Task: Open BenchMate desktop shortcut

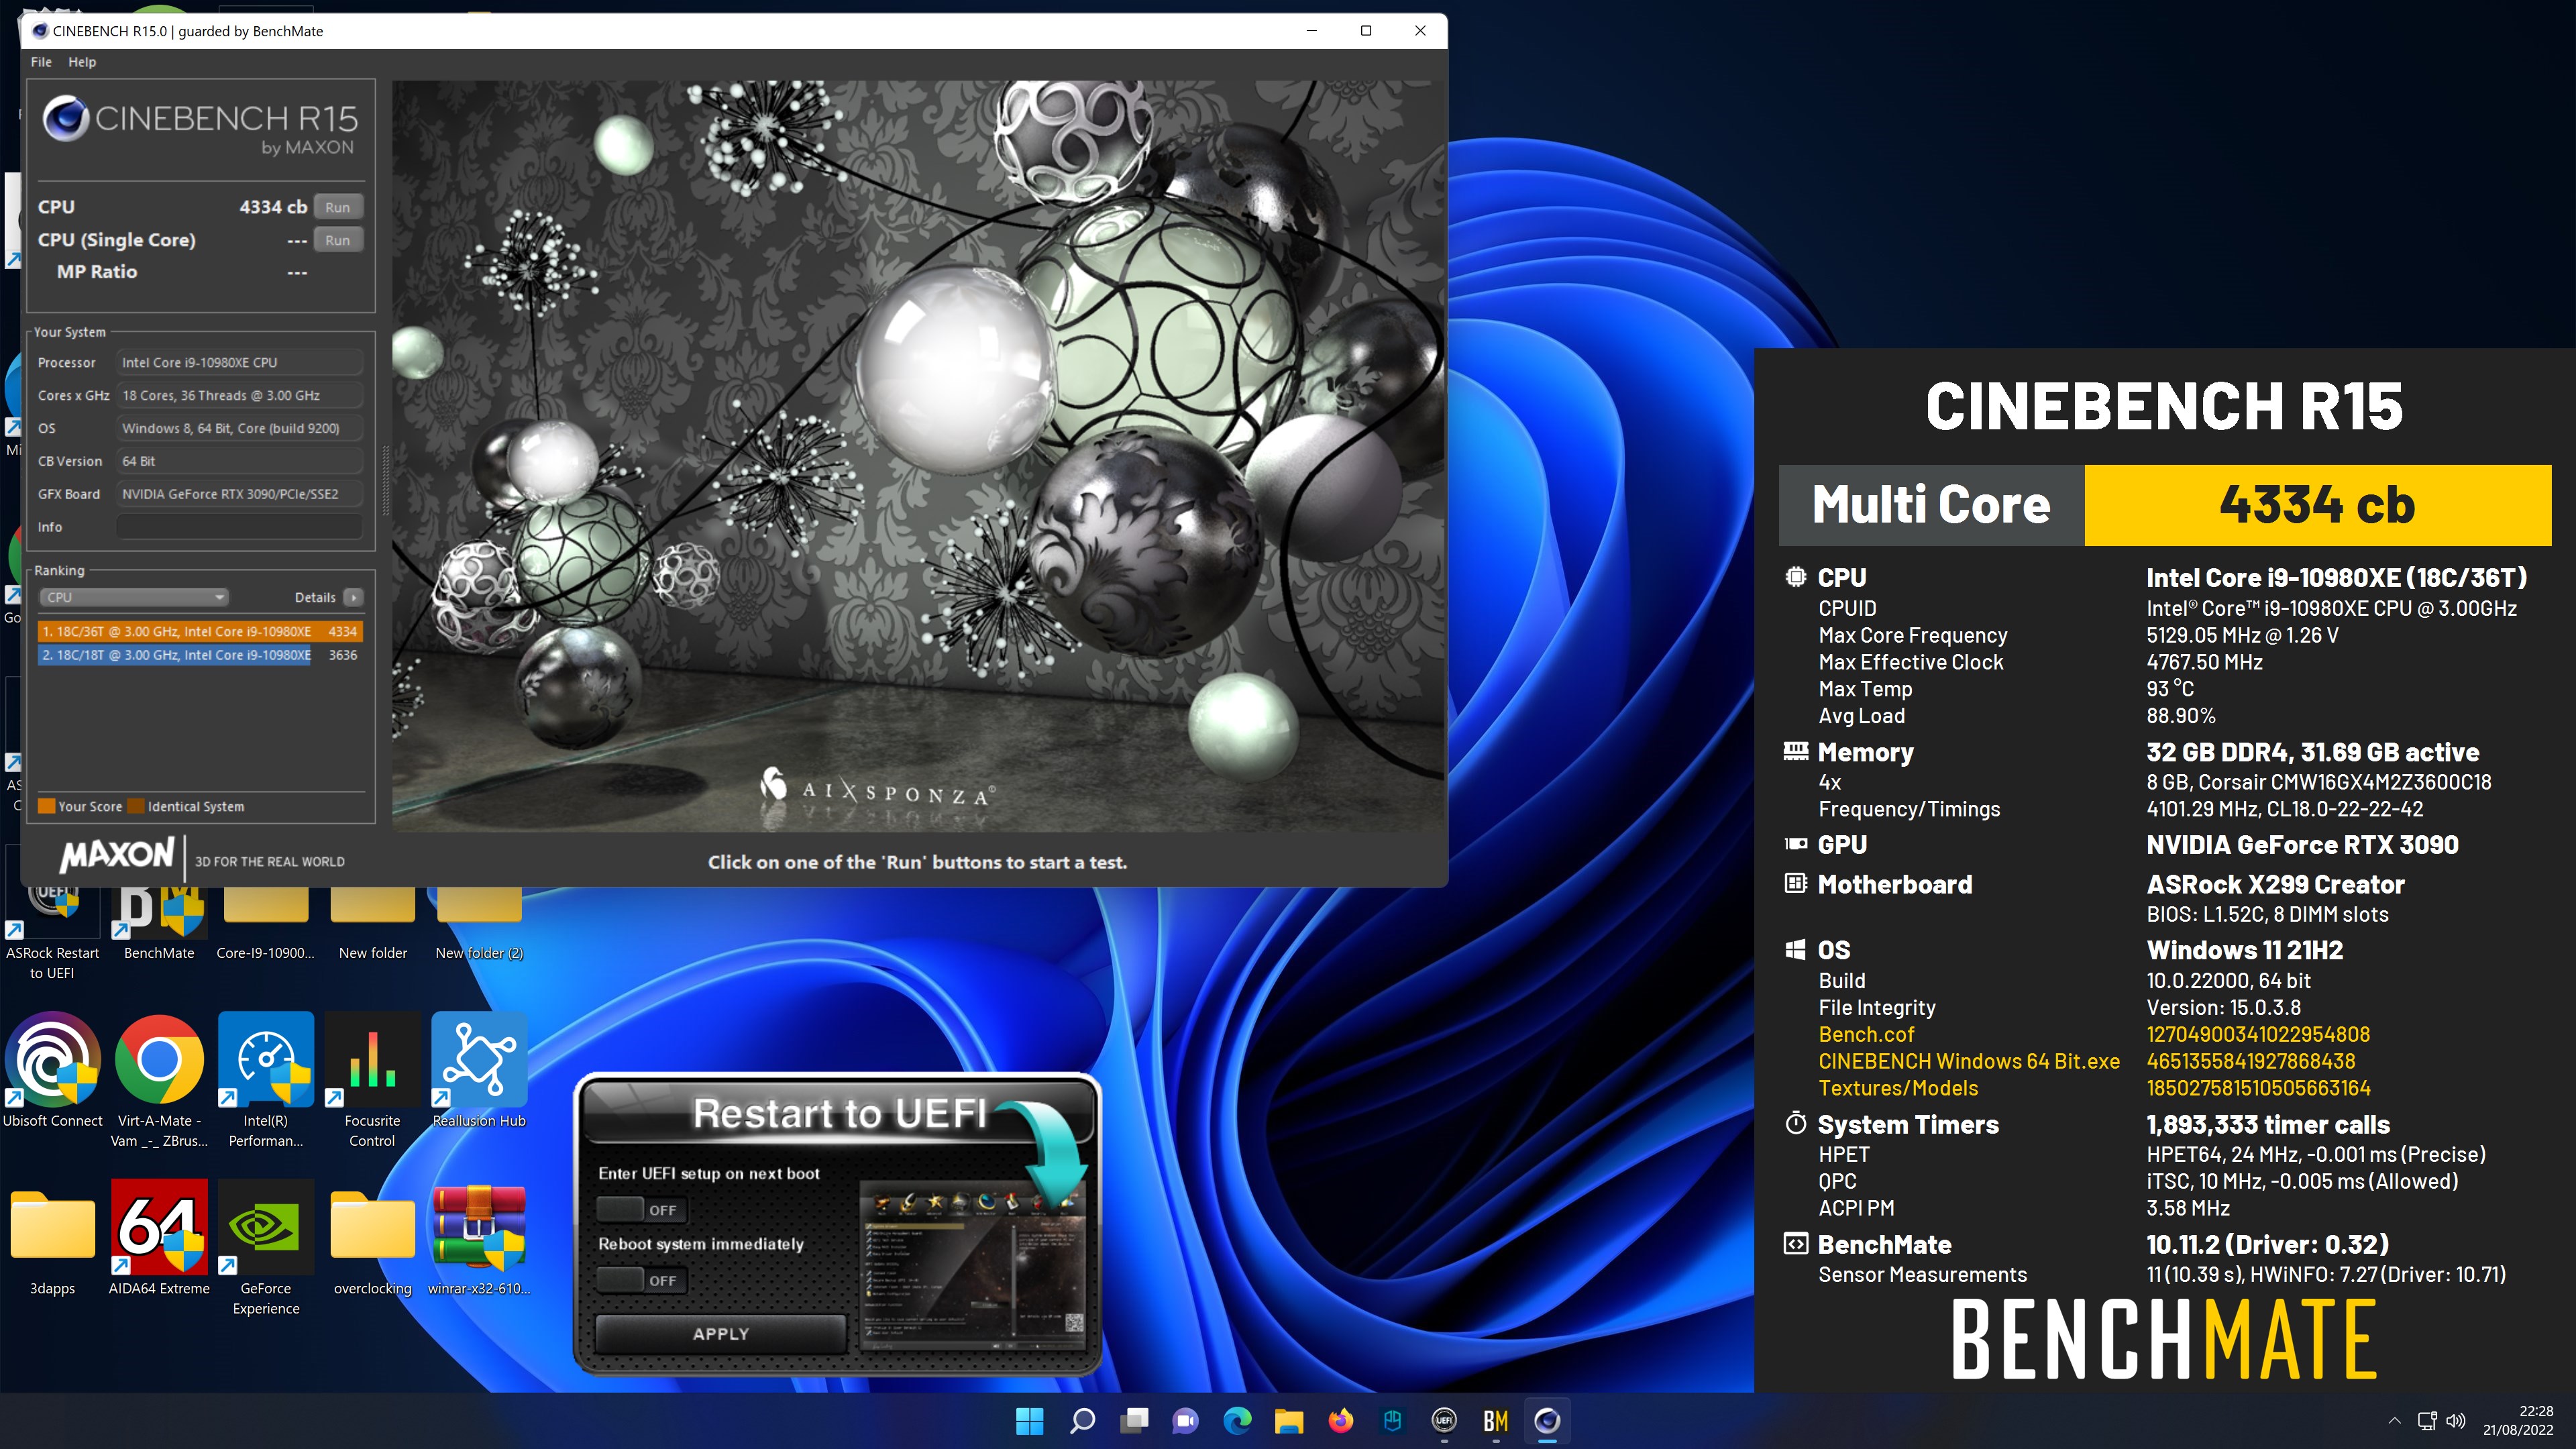Action: (x=159, y=925)
